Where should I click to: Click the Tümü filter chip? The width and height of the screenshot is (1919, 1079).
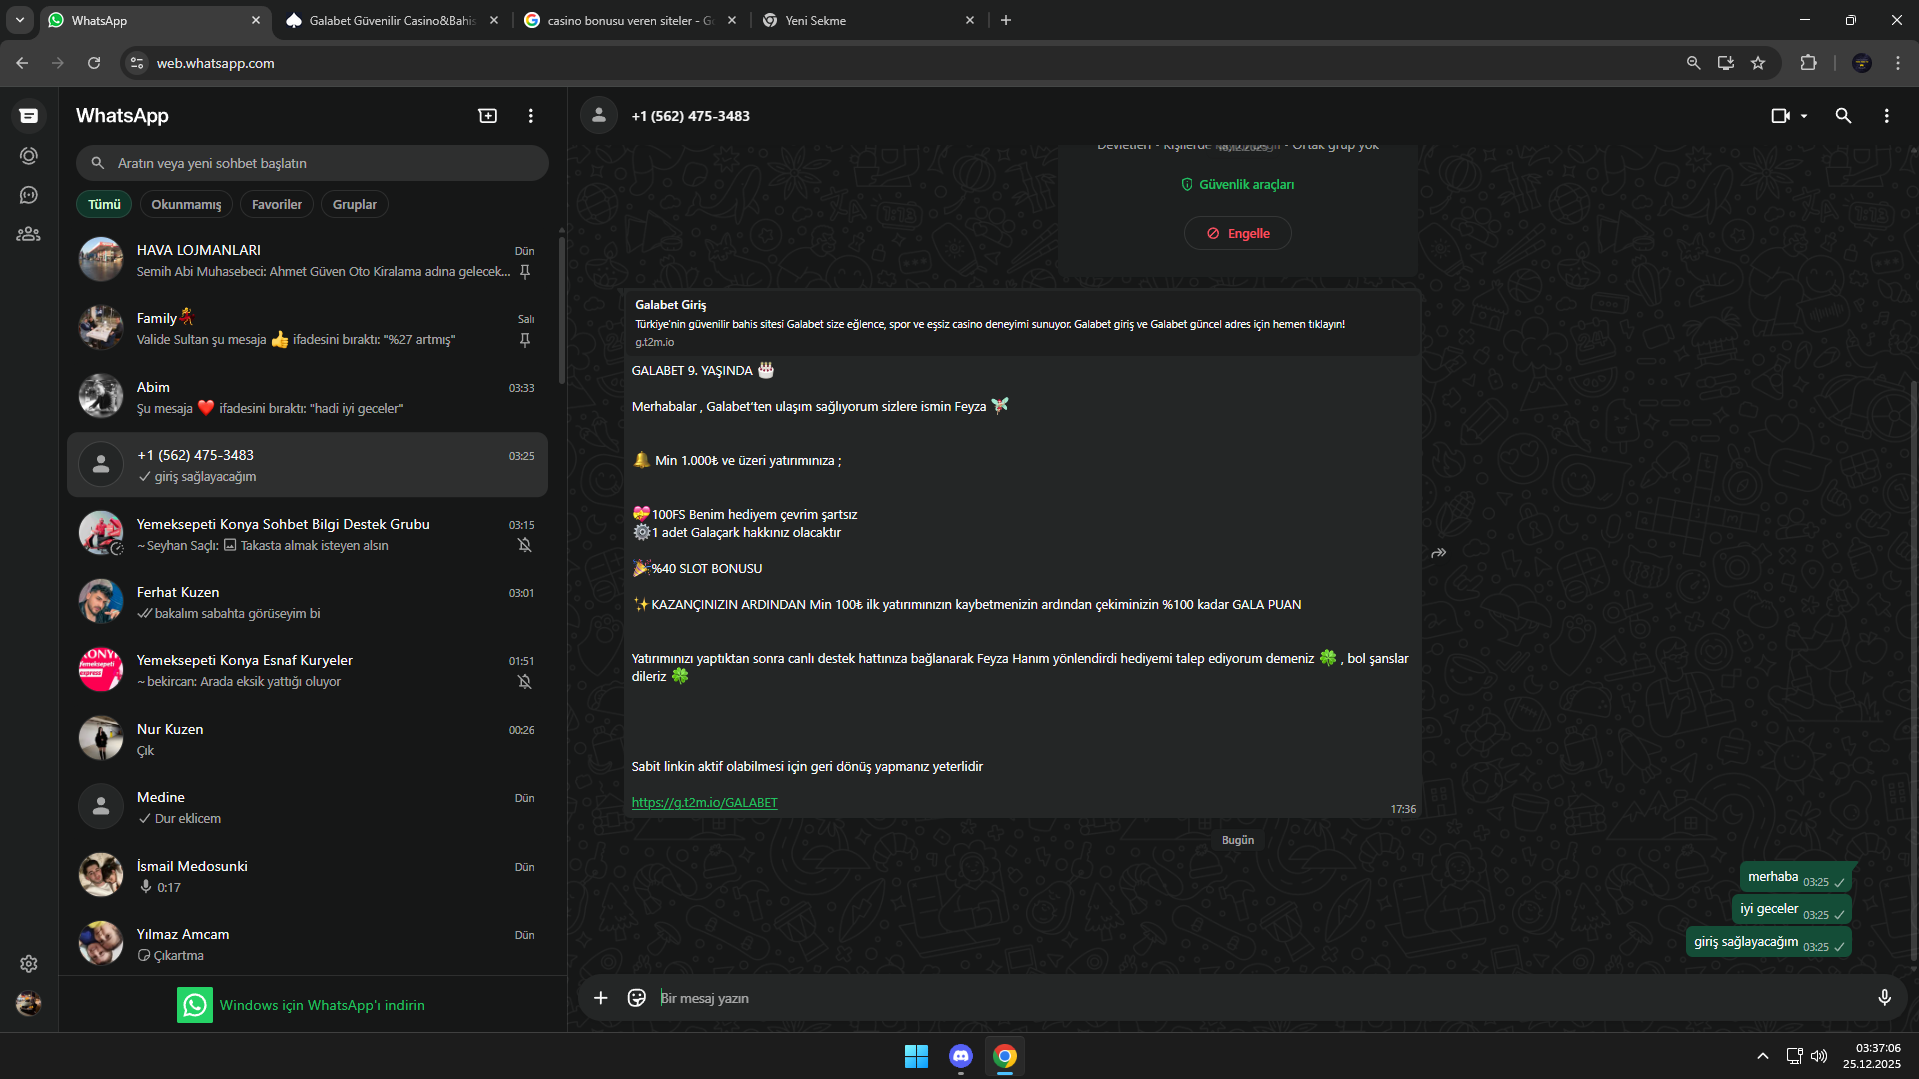click(104, 204)
